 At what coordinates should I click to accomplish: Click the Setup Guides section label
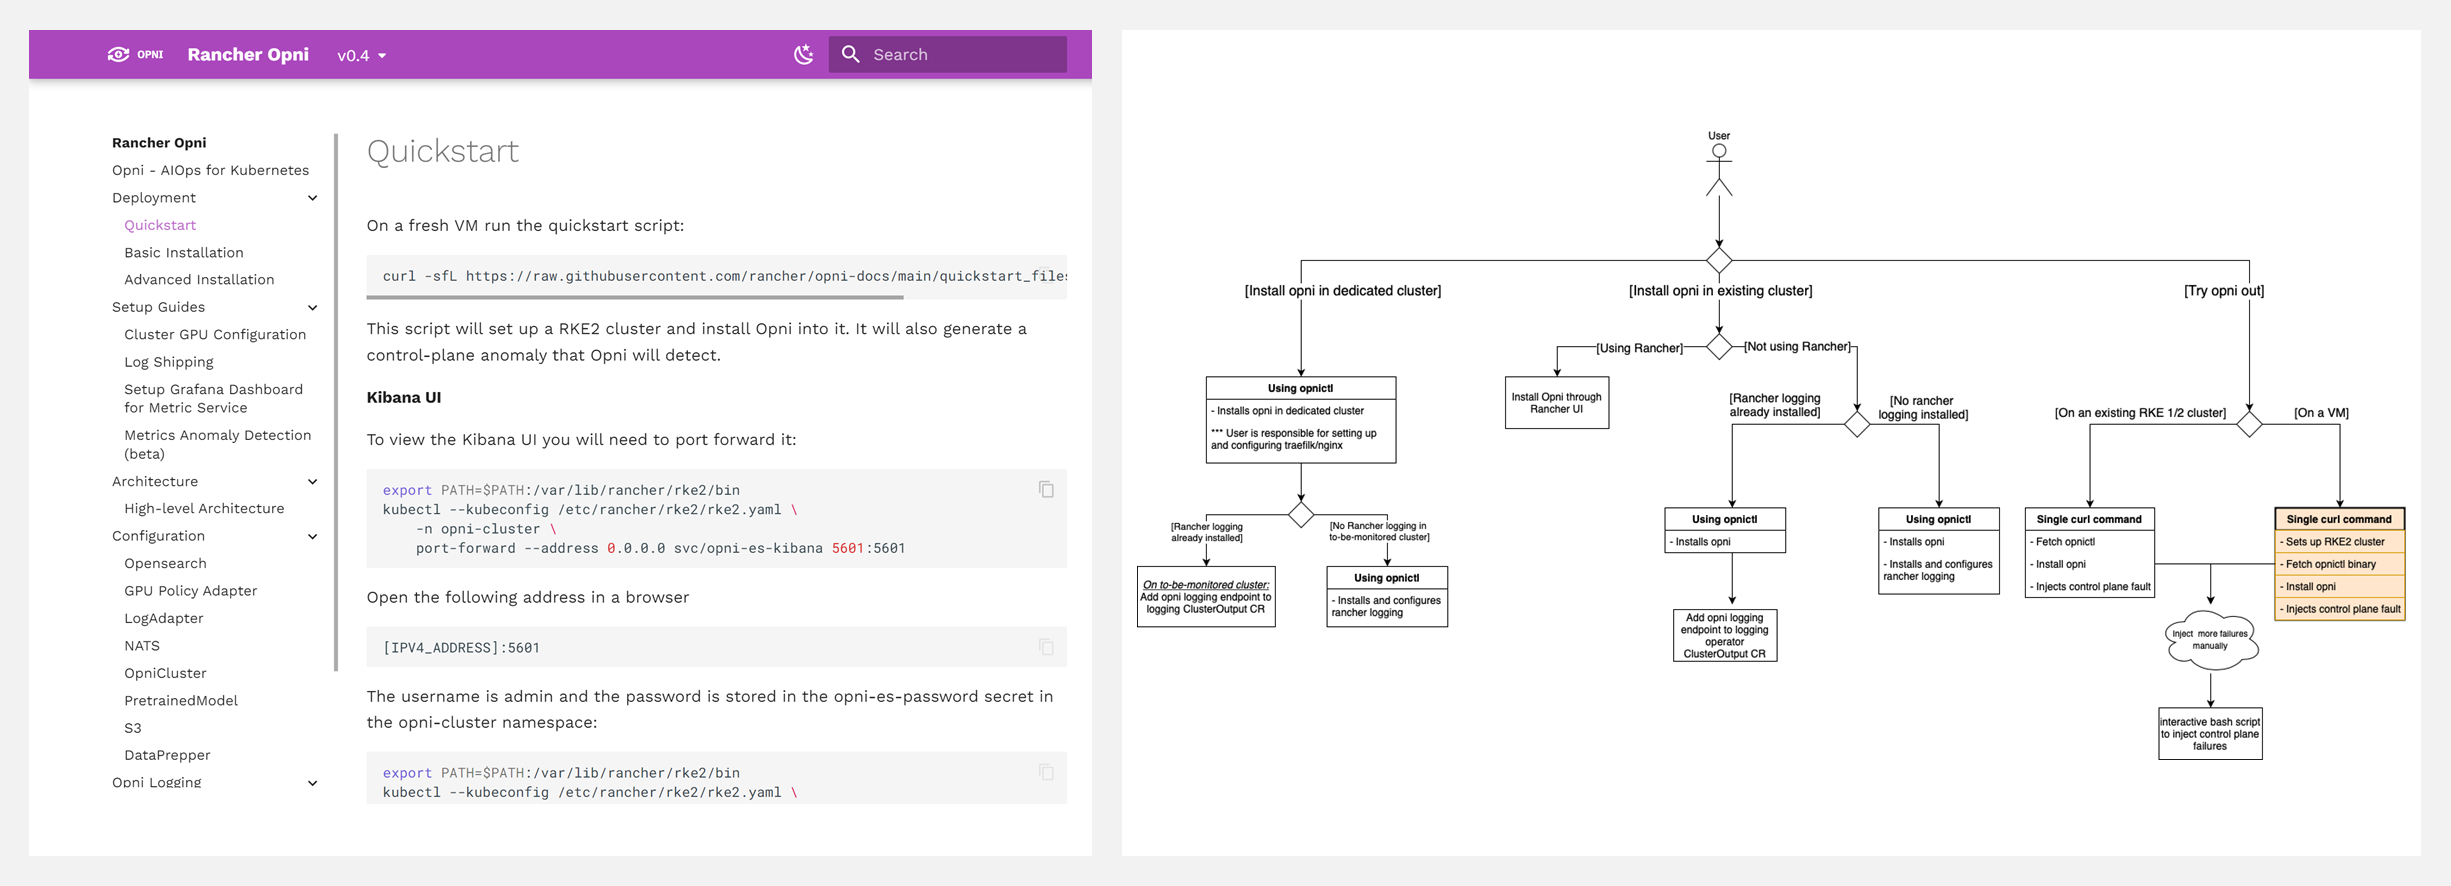pyautogui.click(x=158, y=307)
